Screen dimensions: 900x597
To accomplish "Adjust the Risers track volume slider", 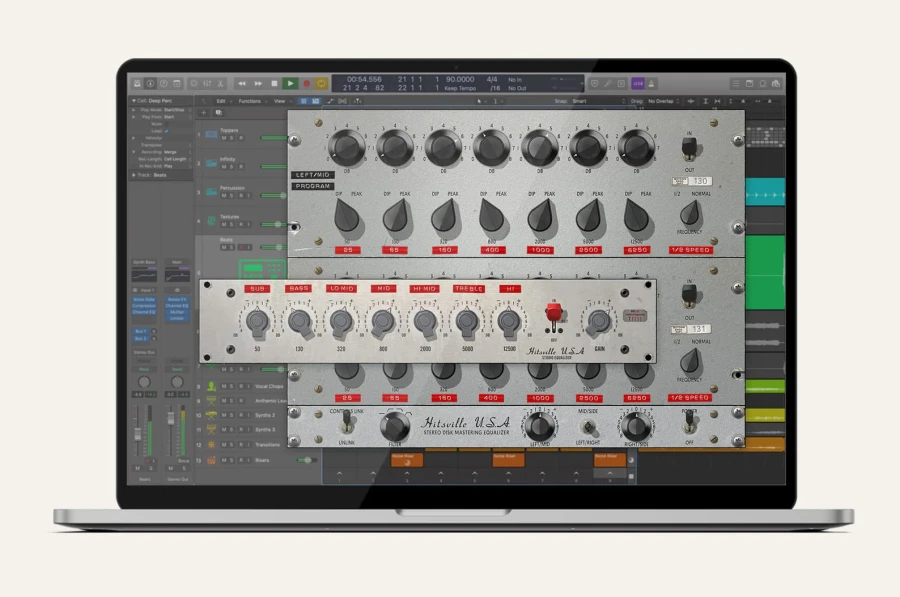I will pyautogui.click(x=308, y=460).
